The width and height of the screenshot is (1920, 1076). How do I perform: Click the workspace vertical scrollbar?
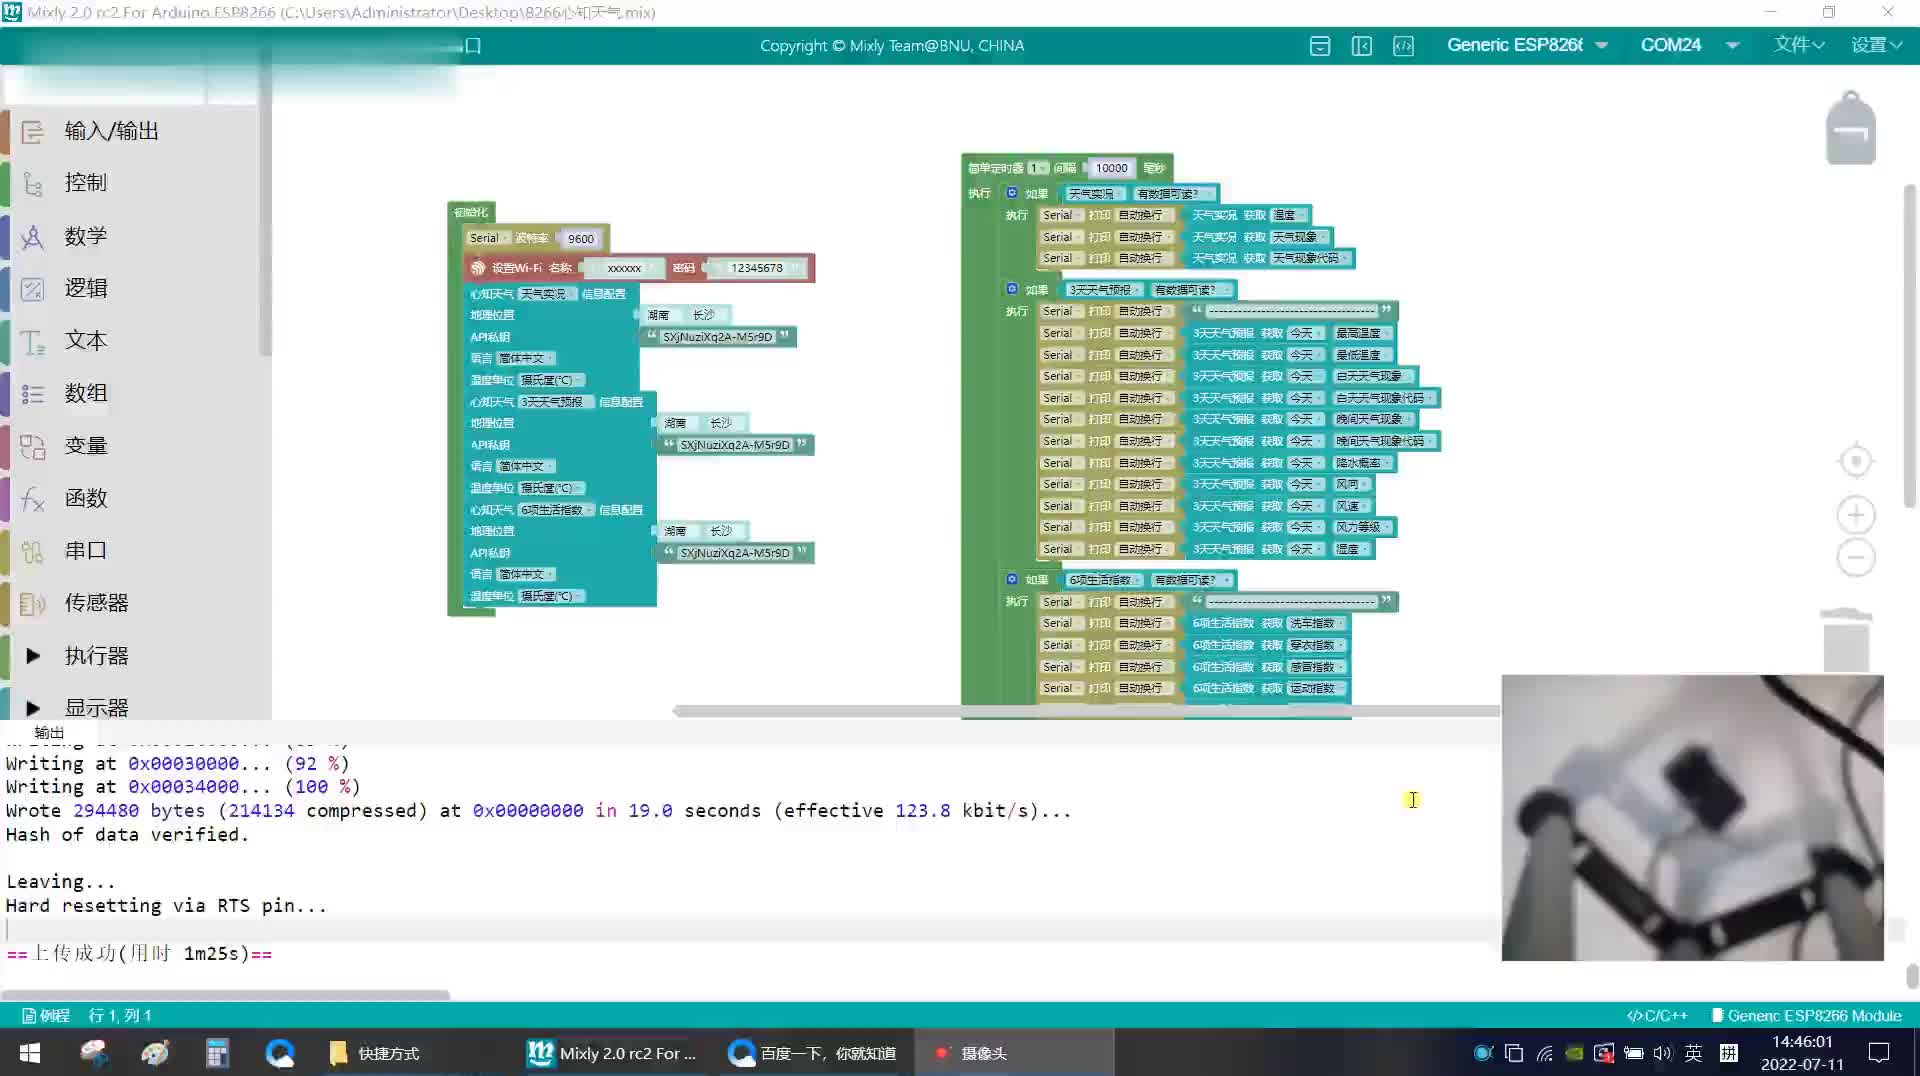pyautogui.click(x=1910, y=345)
